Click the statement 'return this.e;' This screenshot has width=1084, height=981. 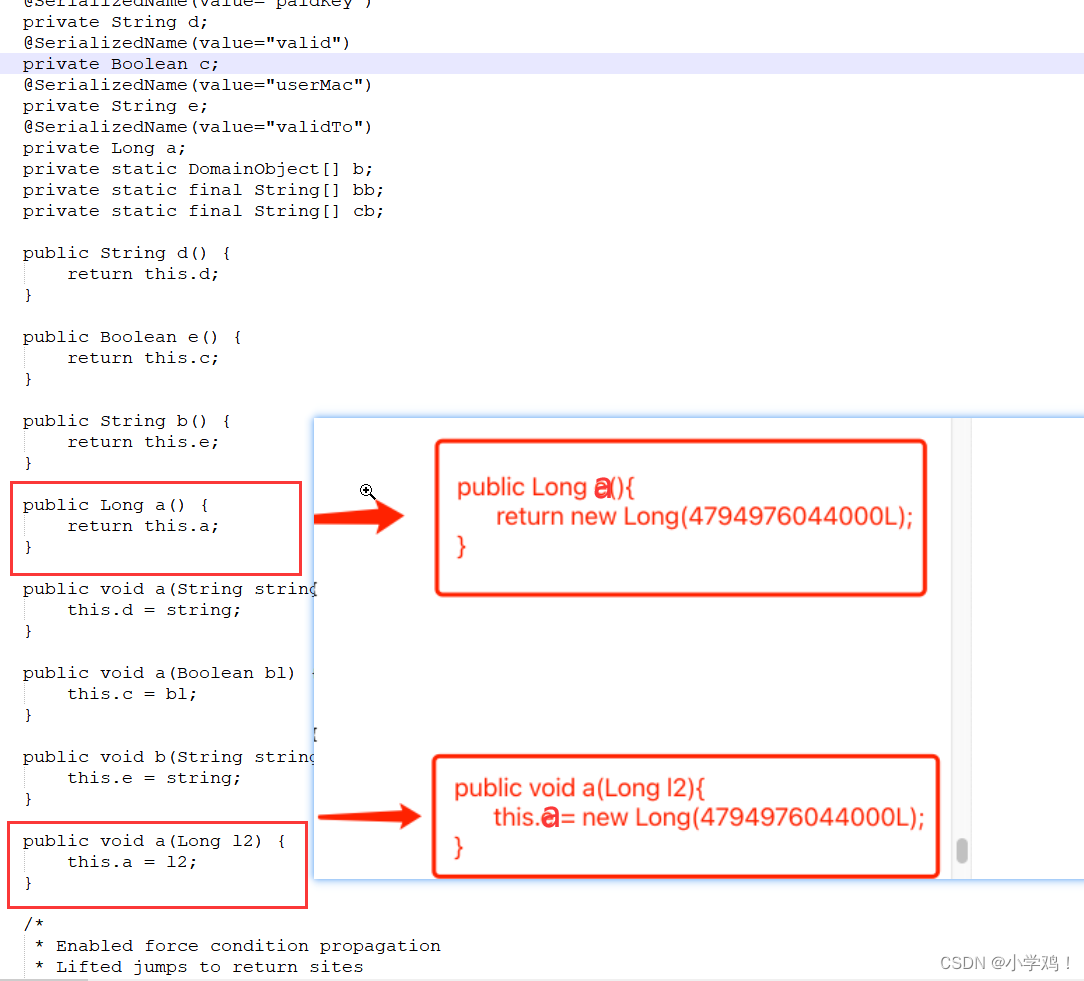tap(142, 442)
